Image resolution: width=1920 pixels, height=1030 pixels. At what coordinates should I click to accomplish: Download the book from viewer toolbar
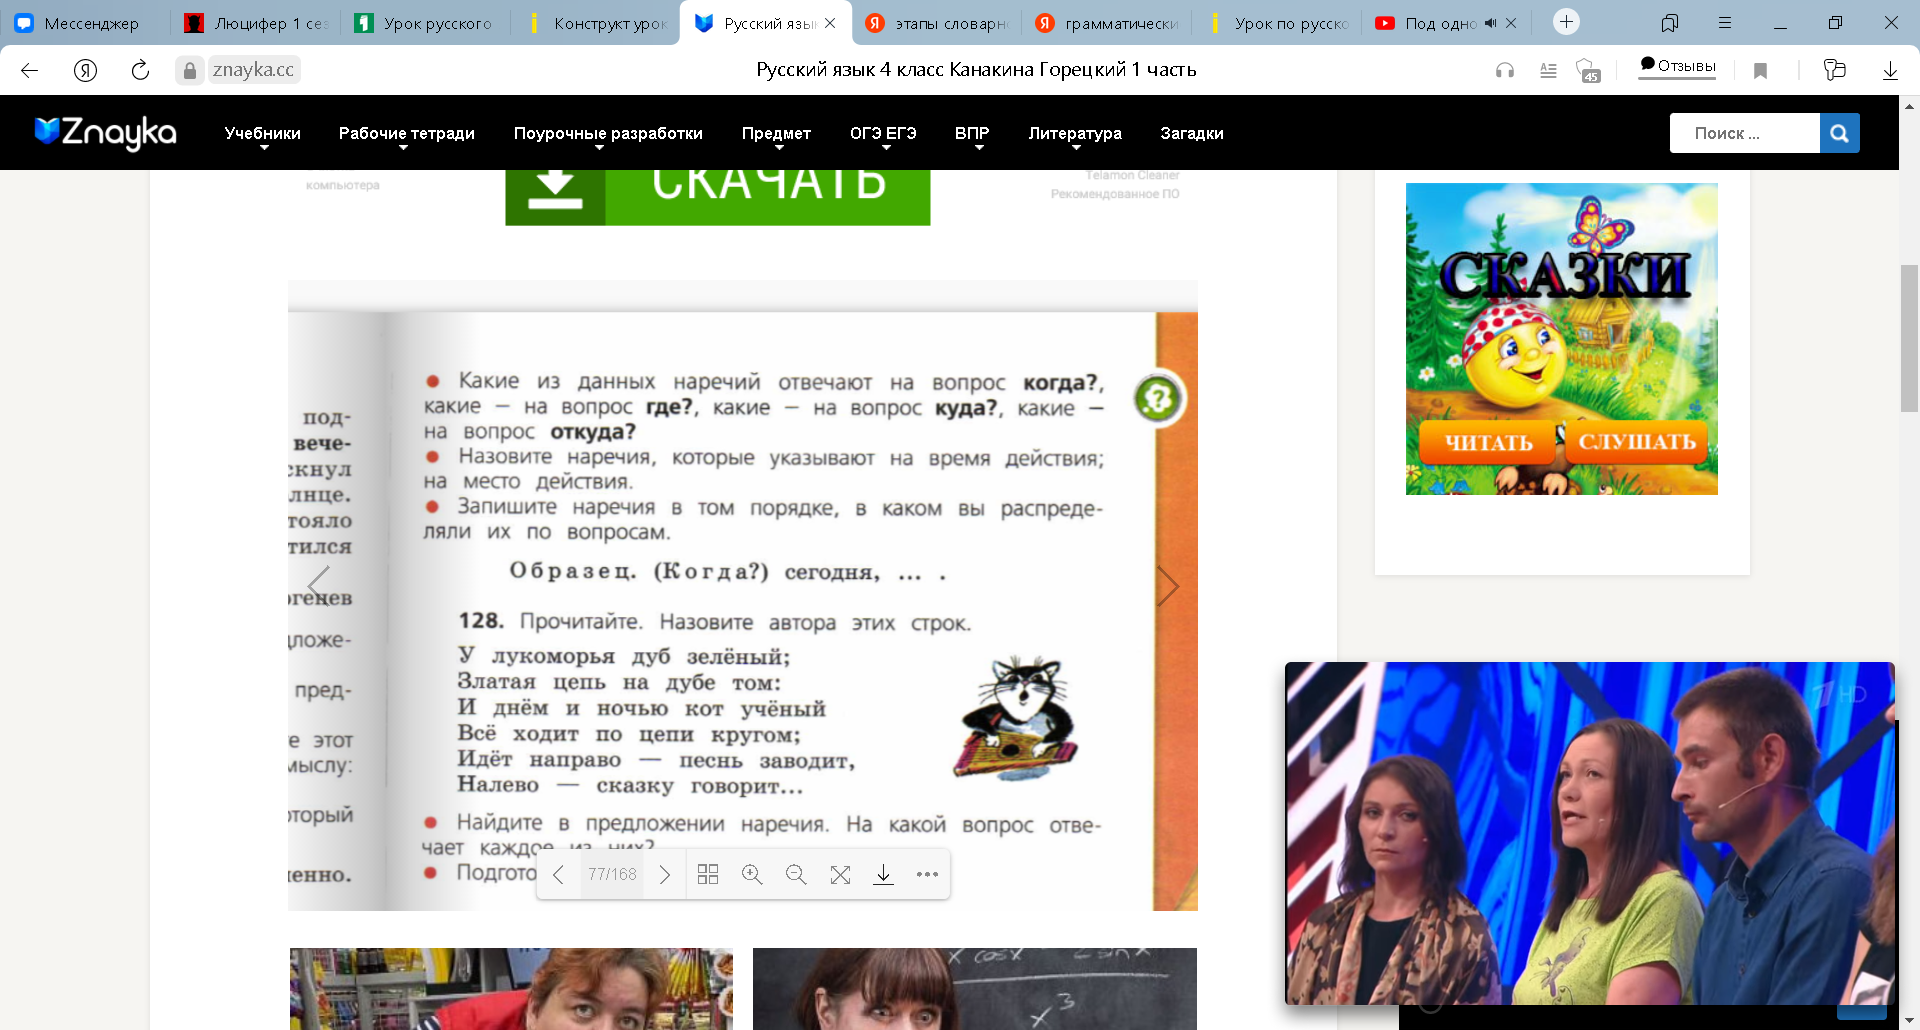(x=884, y=875)
